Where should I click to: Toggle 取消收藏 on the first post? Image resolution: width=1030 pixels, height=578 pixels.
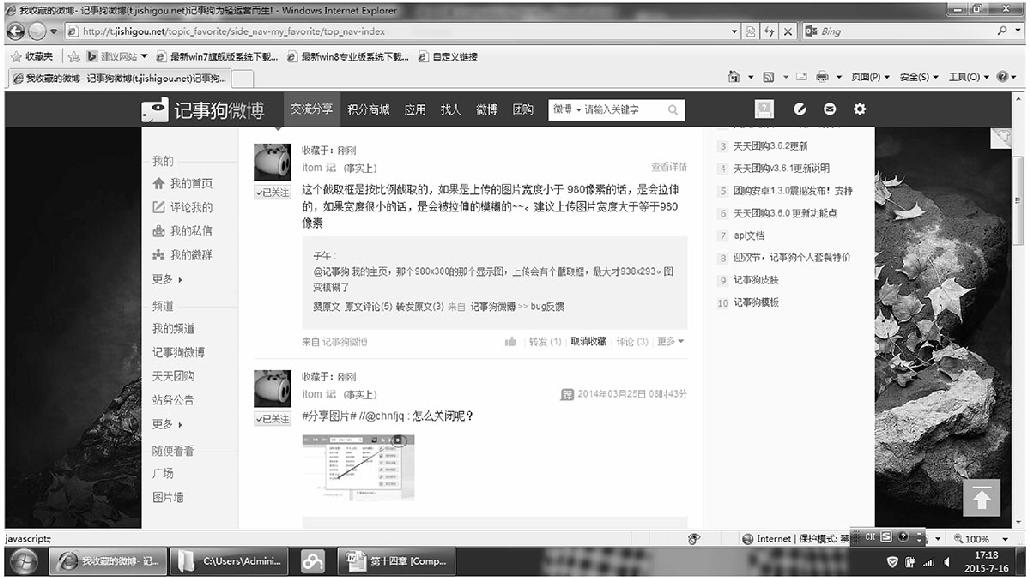(x=588, y=342)
